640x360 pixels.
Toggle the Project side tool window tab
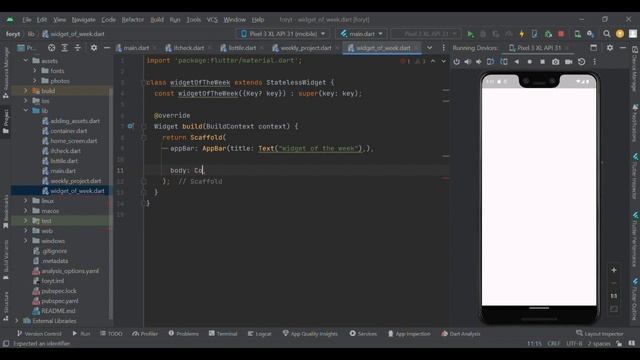tap(6, 121)
